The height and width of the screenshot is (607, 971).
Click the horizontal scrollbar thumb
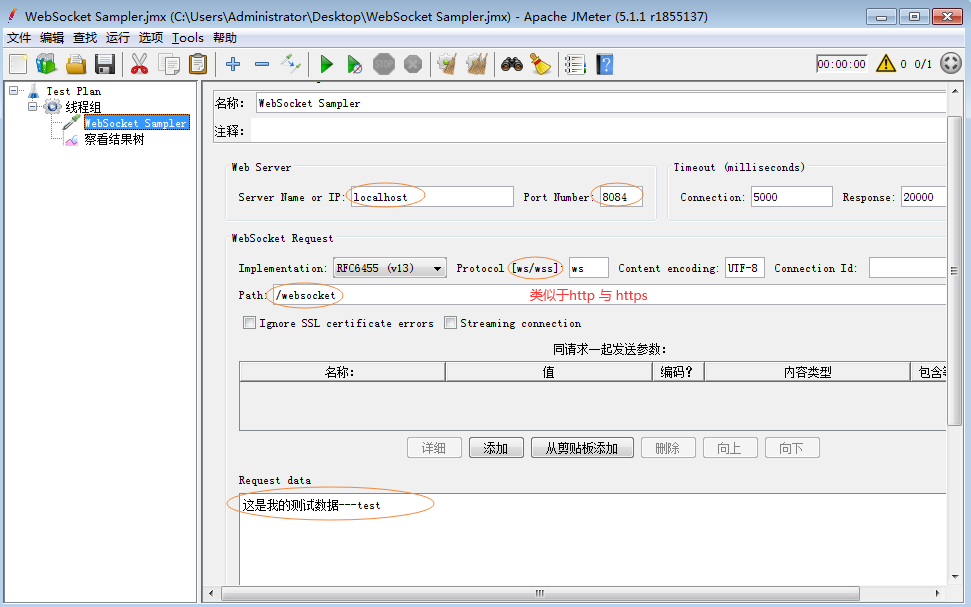(x=540, y=593)
